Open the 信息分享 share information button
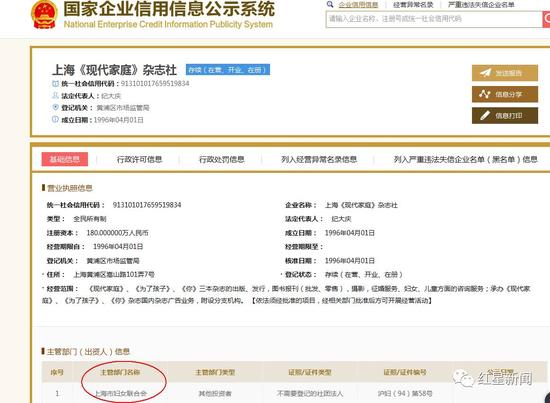Viewport: 550px width, 403px height. pyautogui.click(x=505, y=94)
